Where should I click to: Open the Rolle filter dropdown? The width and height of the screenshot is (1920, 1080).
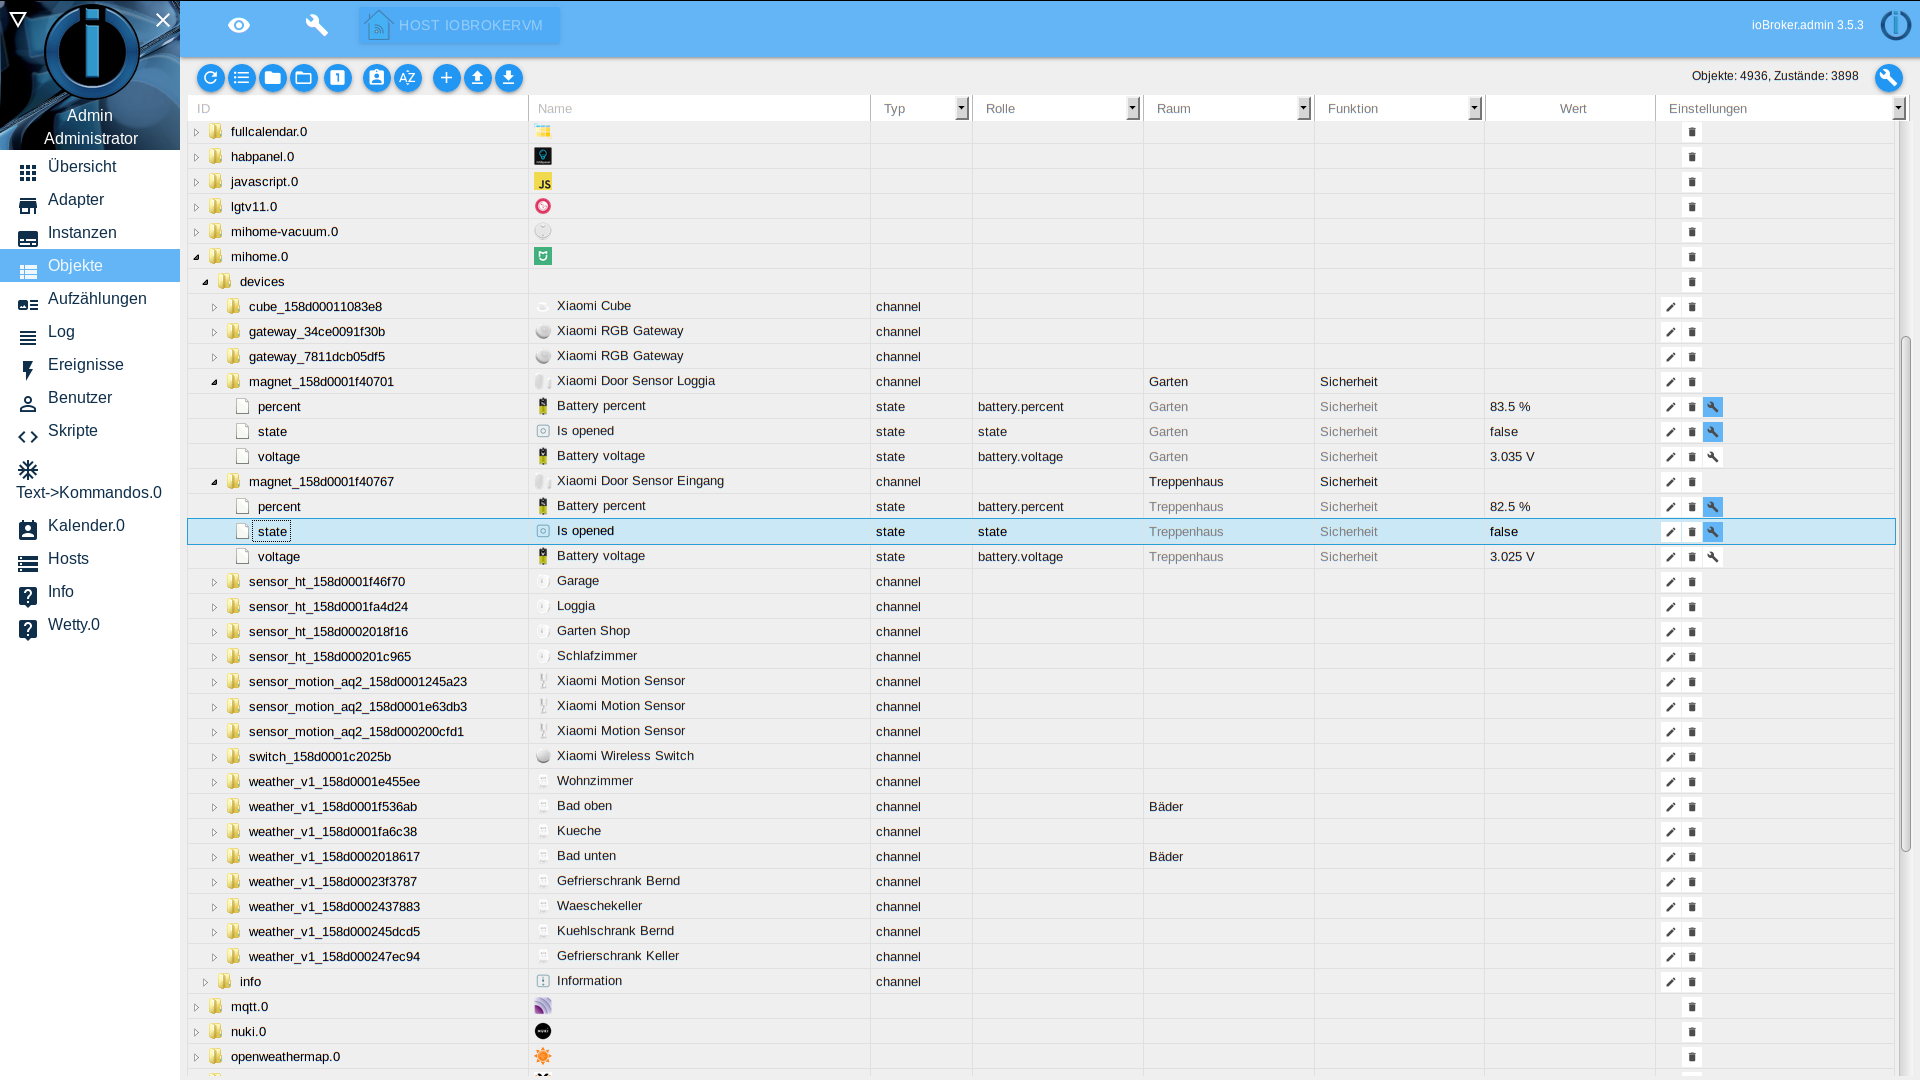[1132, 108]
